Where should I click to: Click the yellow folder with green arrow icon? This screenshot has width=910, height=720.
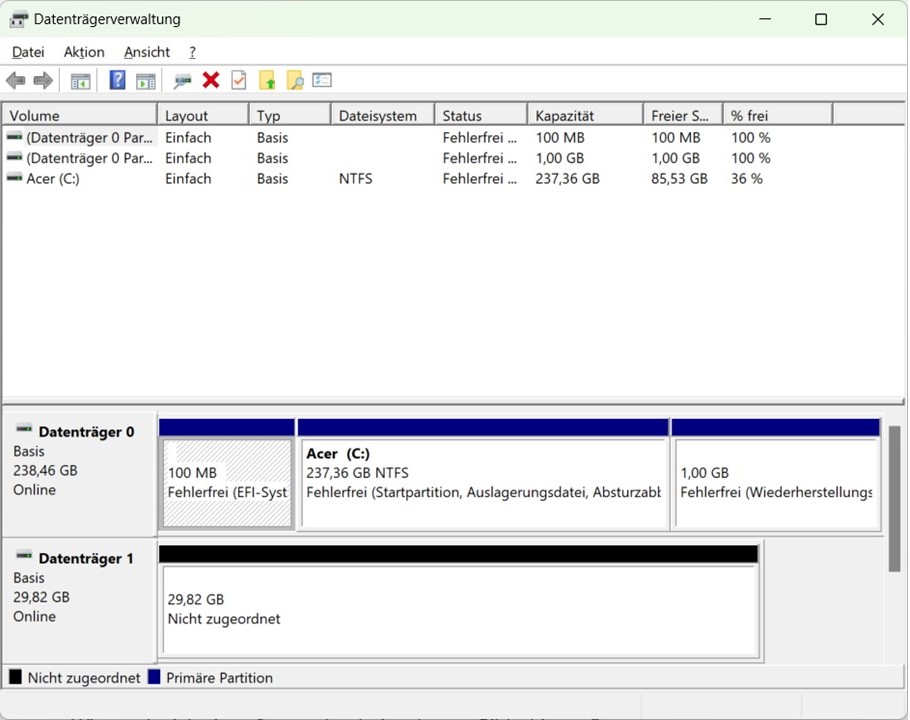pyautogui.click(x=267, y=80)
